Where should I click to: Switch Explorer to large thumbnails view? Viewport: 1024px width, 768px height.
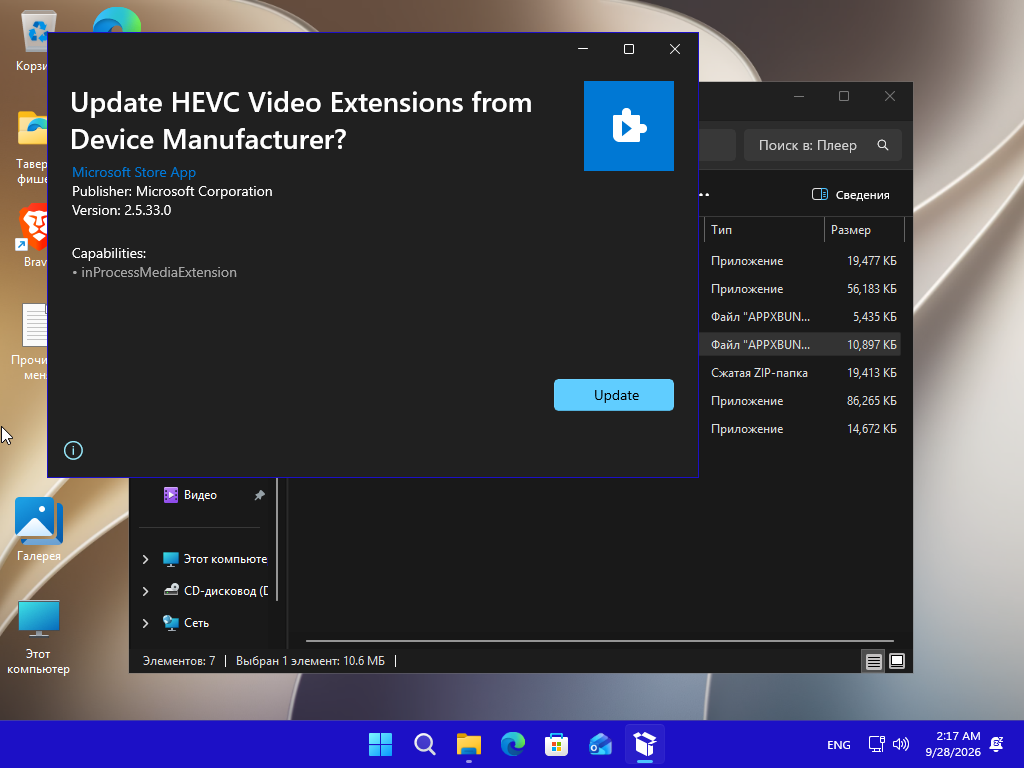coord(897,661)
